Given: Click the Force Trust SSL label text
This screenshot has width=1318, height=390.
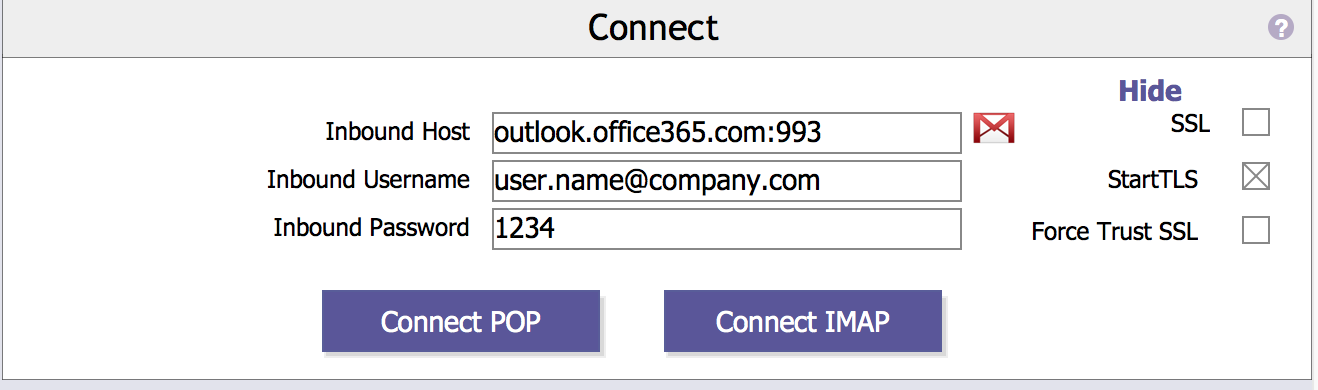Looking at the screenshot, I should pyautogui.click(x=1115, y=233).
